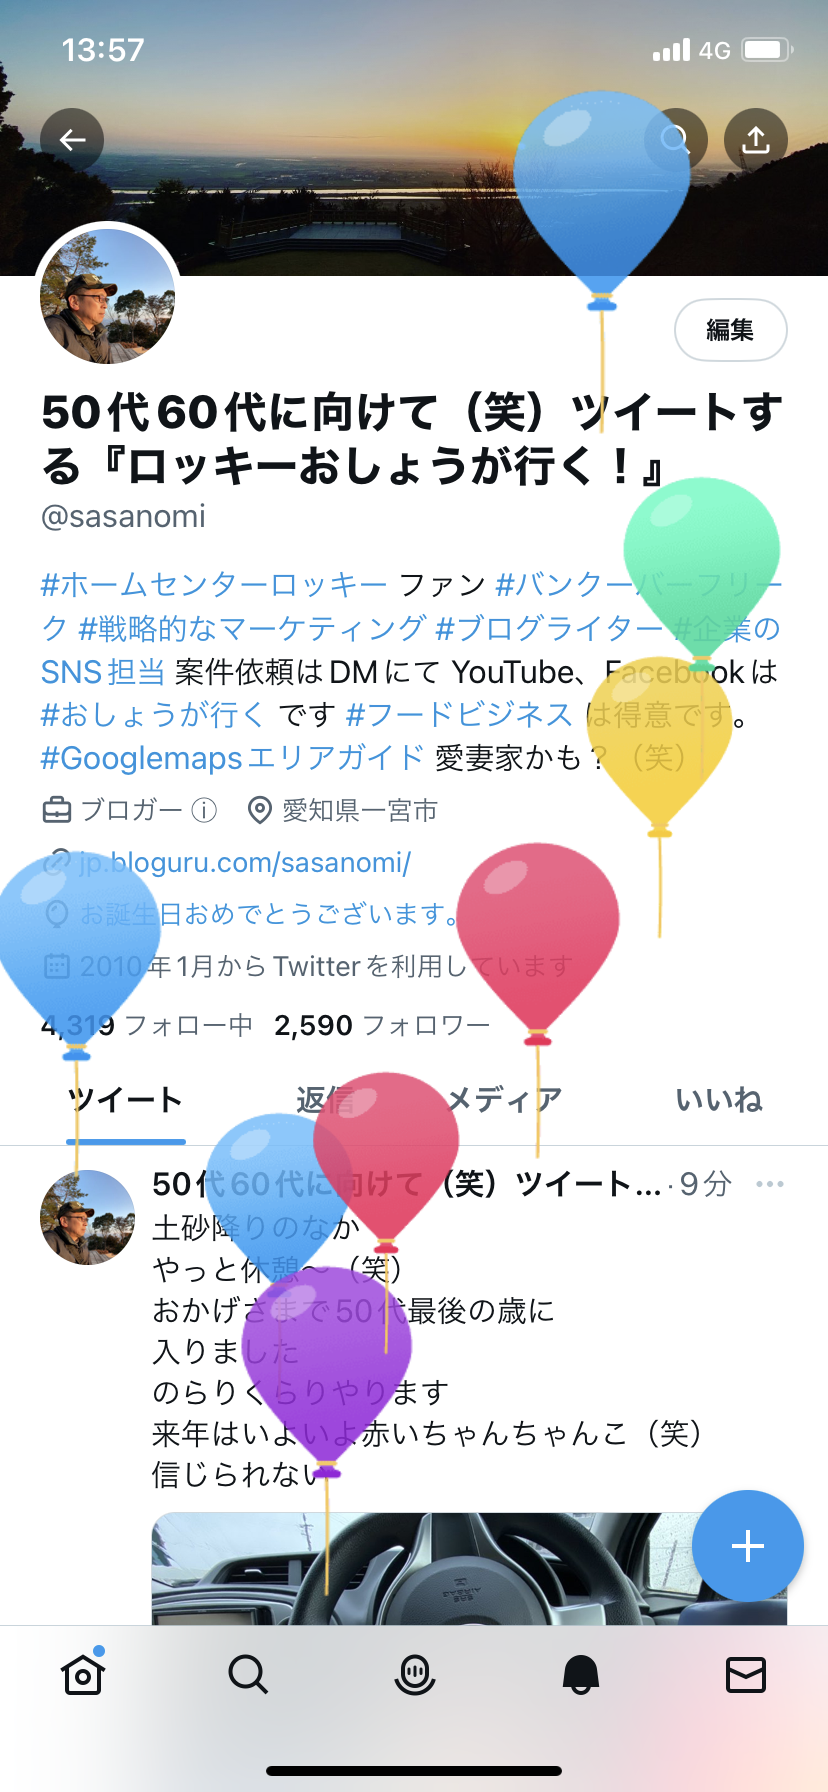Open the tweet's three-dot more menu
Viewport: 828px width, 1792px height.
pyautogui.click(x=770, y=1184)
